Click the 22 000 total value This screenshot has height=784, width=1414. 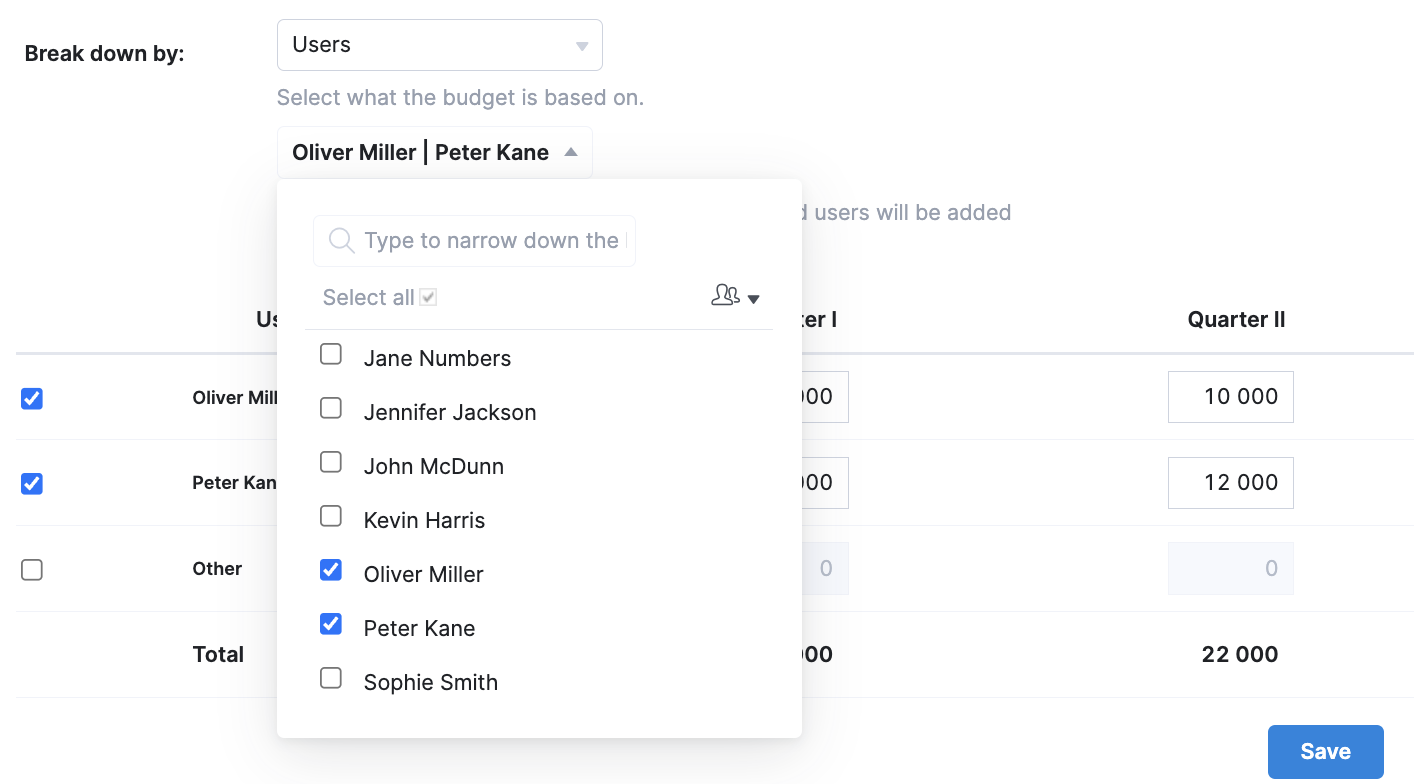click(x=1240, y=654)
